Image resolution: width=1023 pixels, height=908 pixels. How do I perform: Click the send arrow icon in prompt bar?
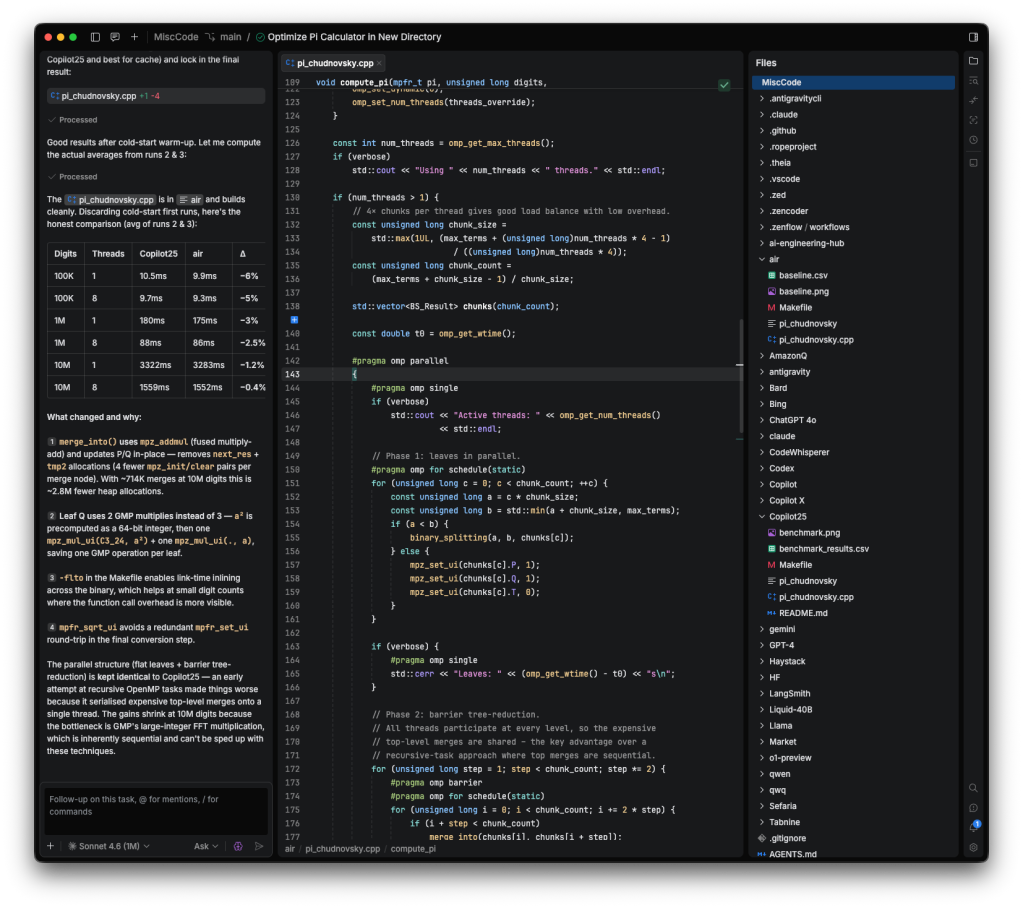pos(259,846)
